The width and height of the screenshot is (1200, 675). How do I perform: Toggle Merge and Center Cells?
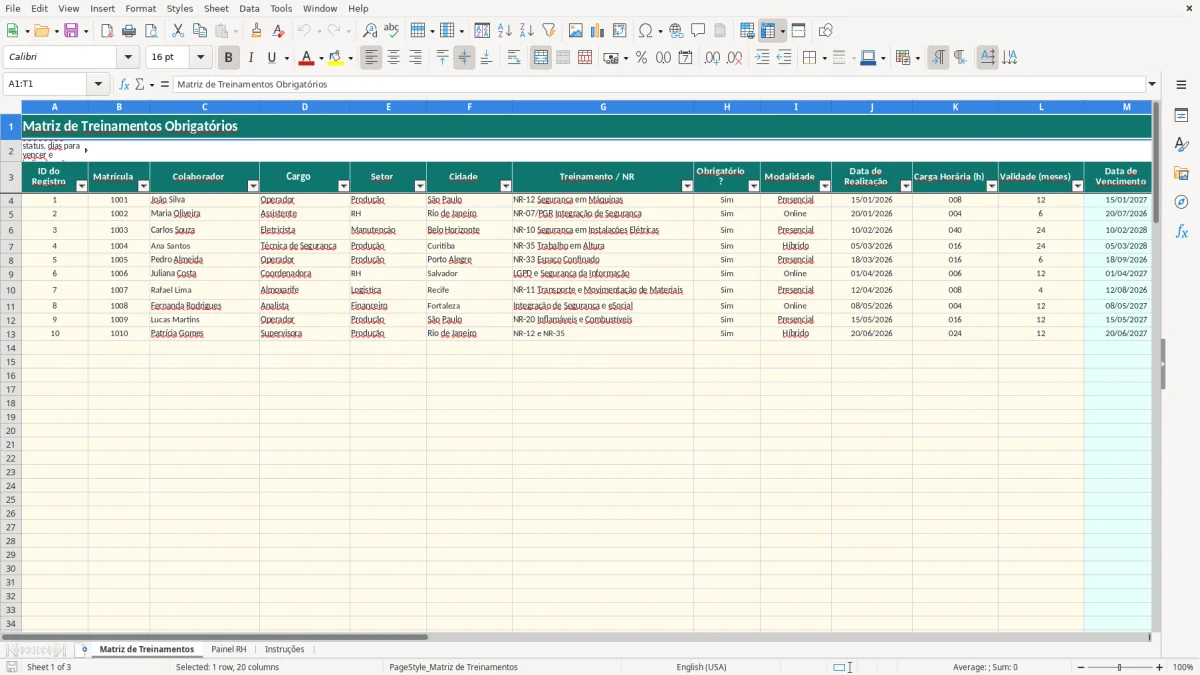pyautogui.click(x=541, y=58)
